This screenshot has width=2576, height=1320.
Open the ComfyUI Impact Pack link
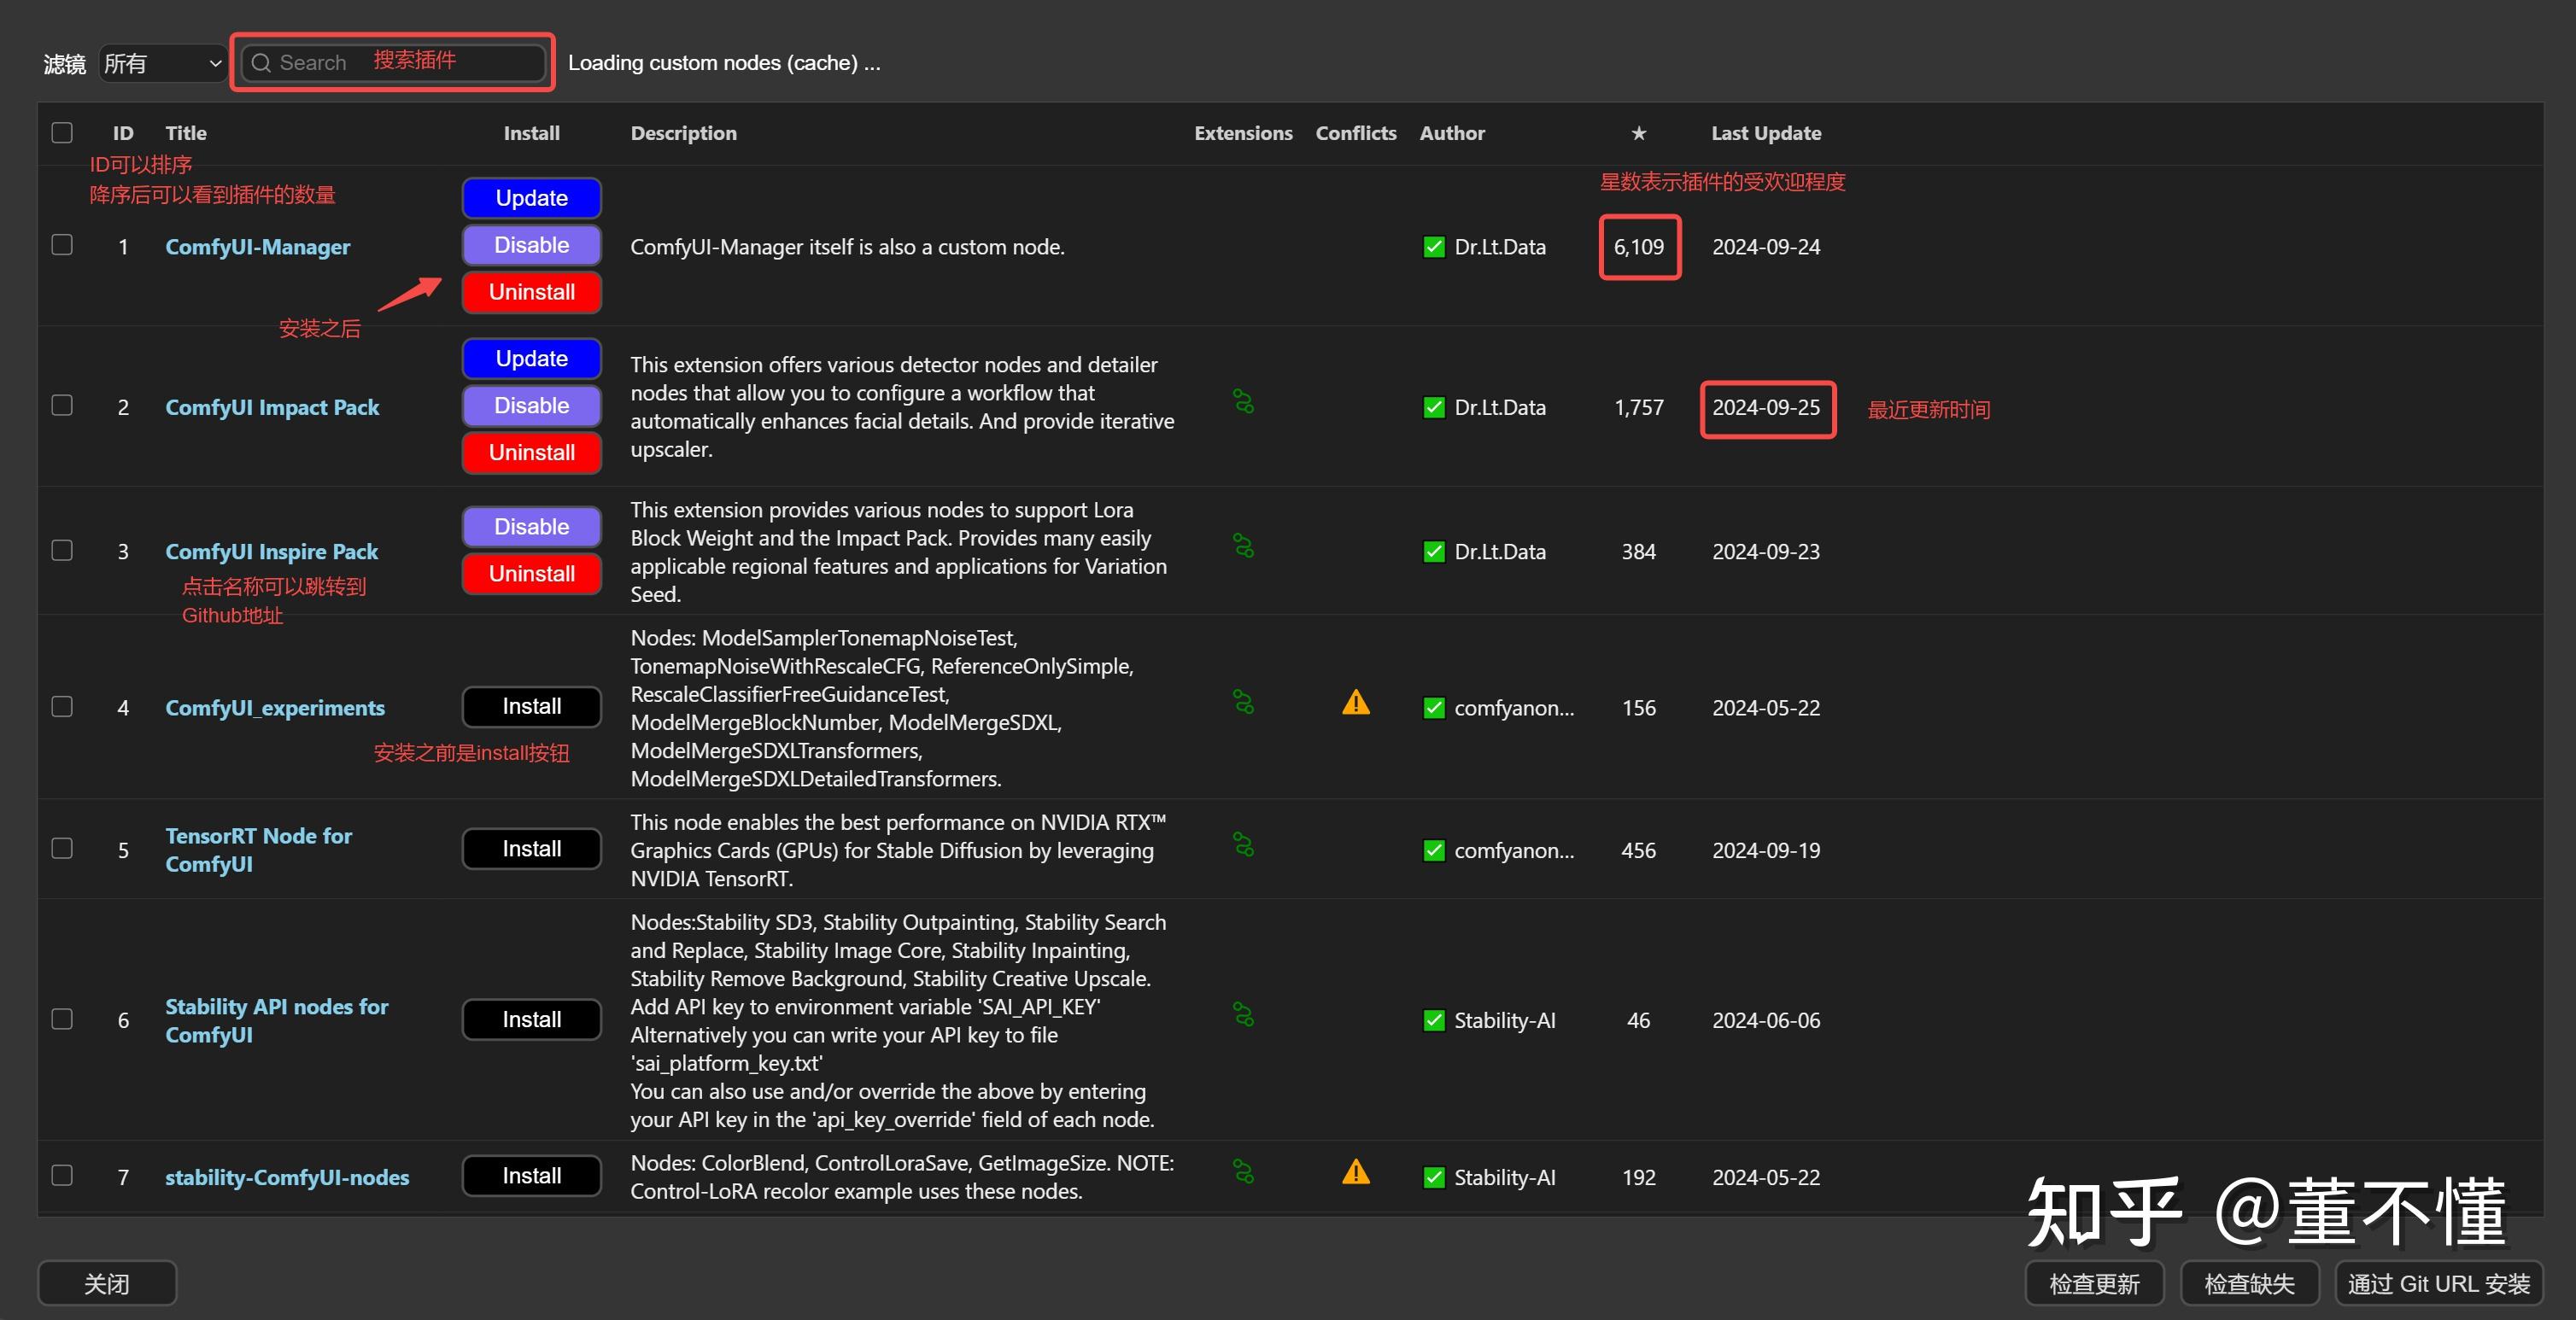click(272, 407)
